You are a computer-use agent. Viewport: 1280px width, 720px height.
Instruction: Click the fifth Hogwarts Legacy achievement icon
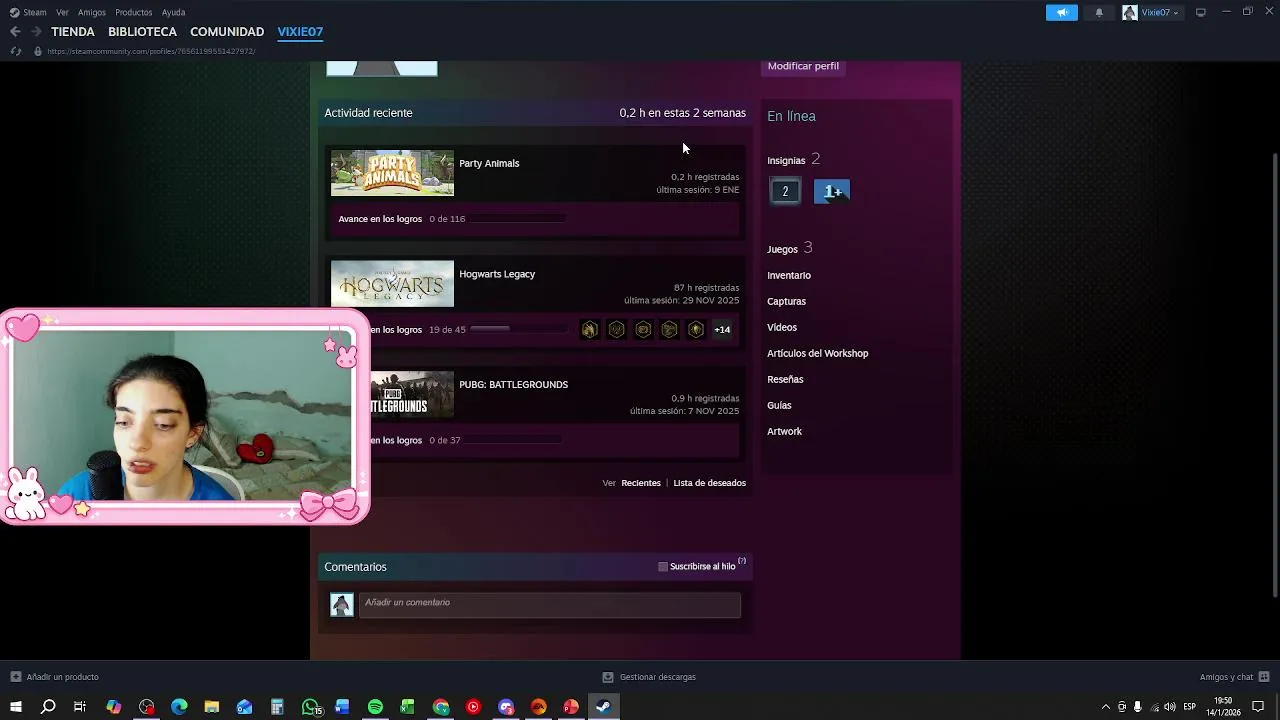pyautogui.click(x=696, y=329)
